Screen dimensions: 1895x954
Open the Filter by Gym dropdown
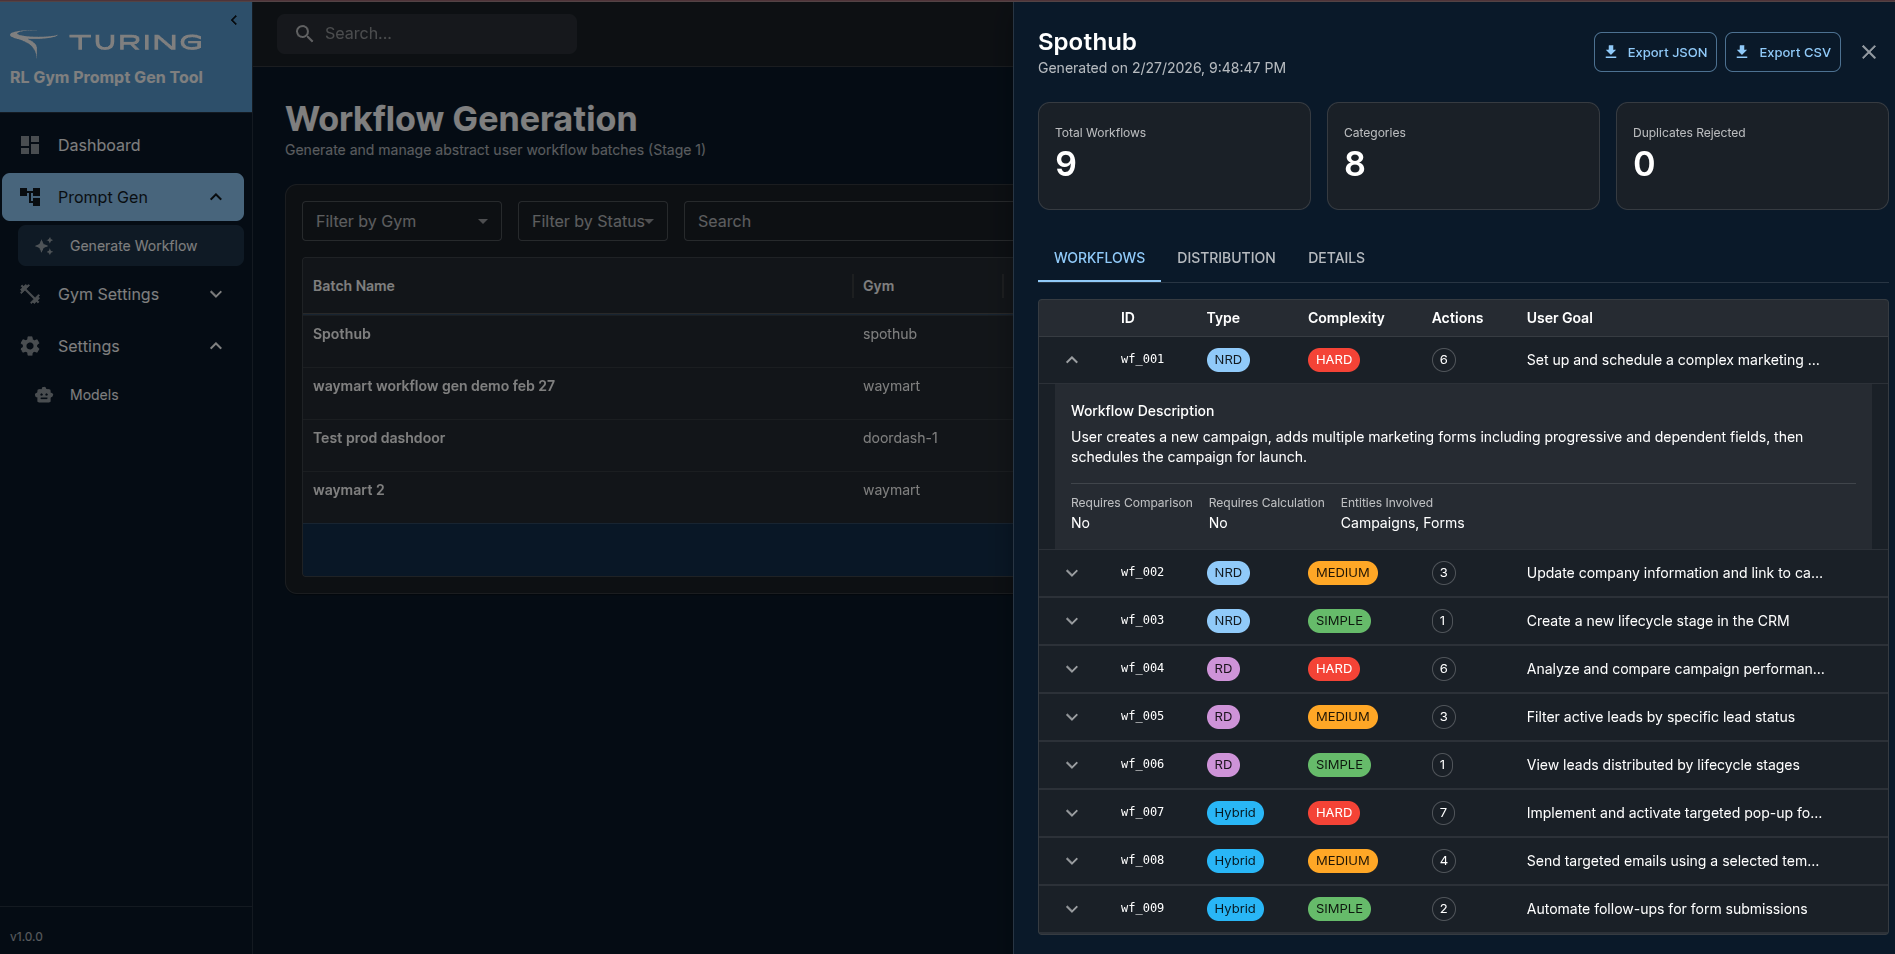pos(401,221)
